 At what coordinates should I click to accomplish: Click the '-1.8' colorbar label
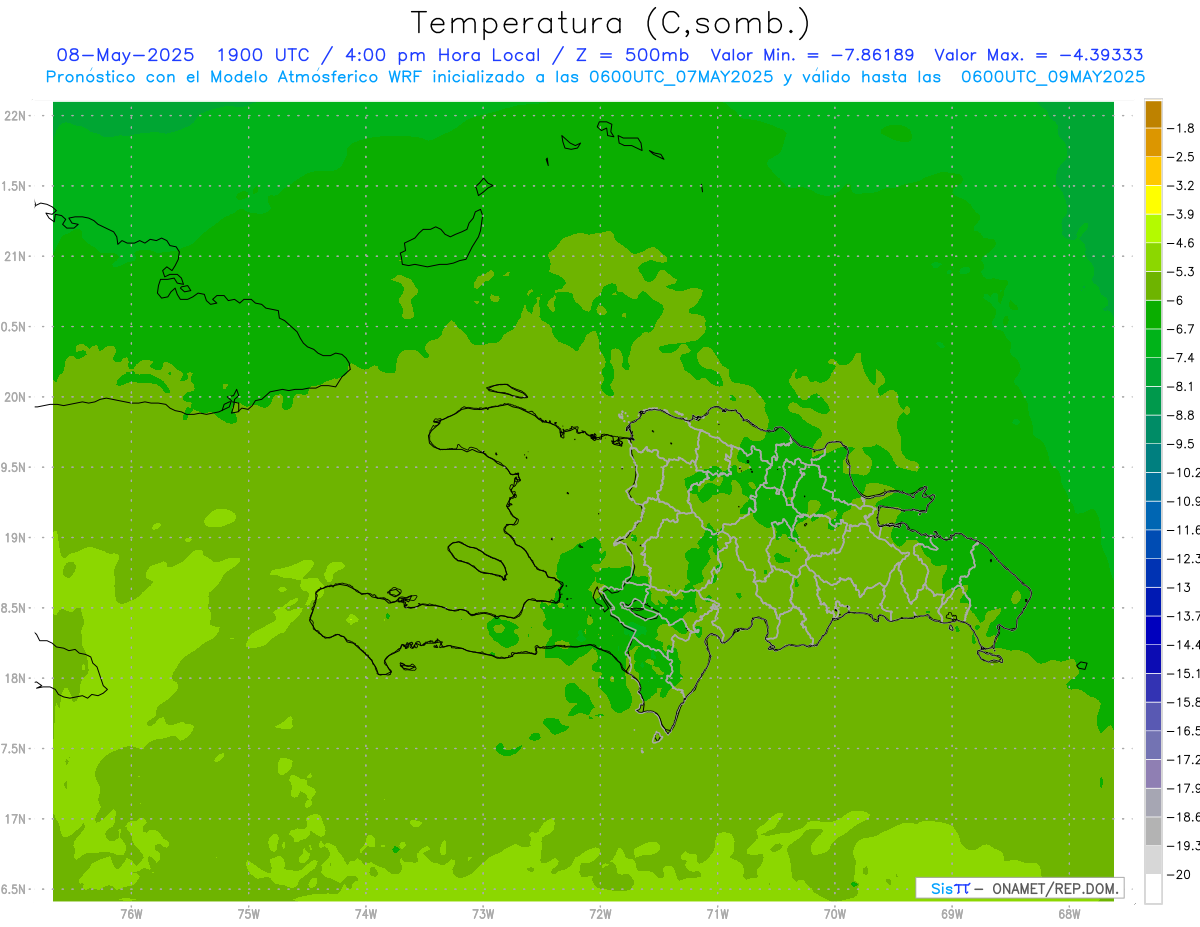[1181, 128]
